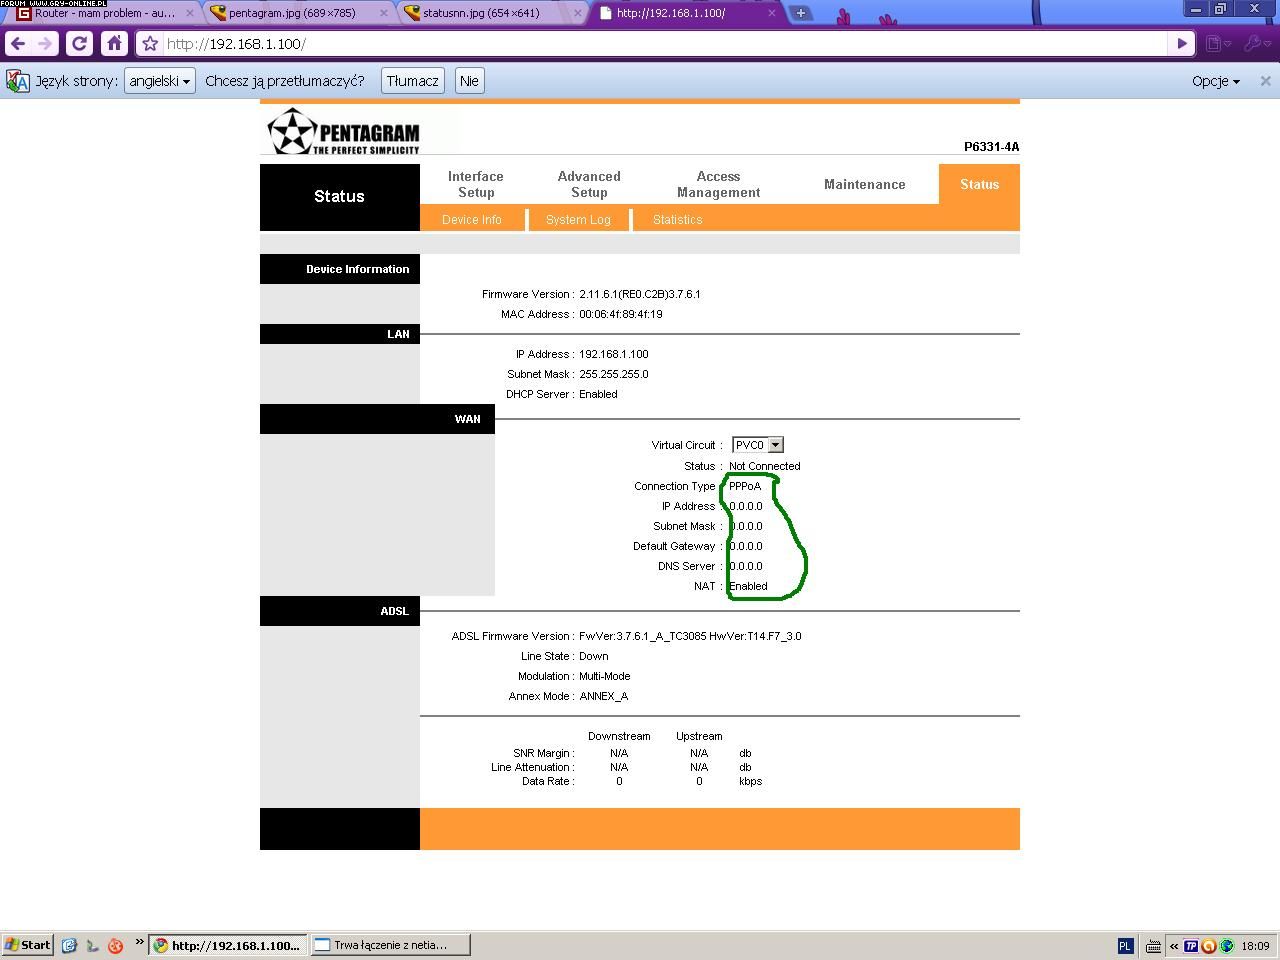Close the 'Router - mam problem' tab
The image size is (1280, 960).
click(x=190, y=13)
